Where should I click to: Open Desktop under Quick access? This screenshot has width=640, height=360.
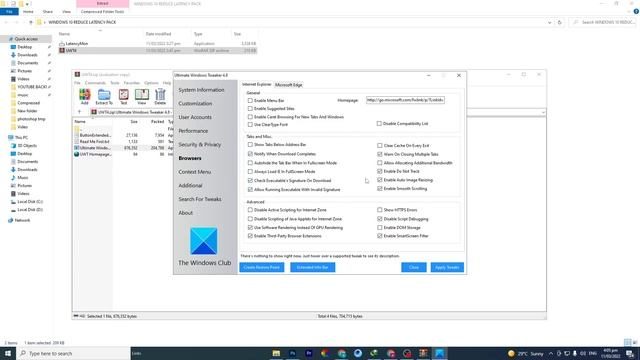24,47
